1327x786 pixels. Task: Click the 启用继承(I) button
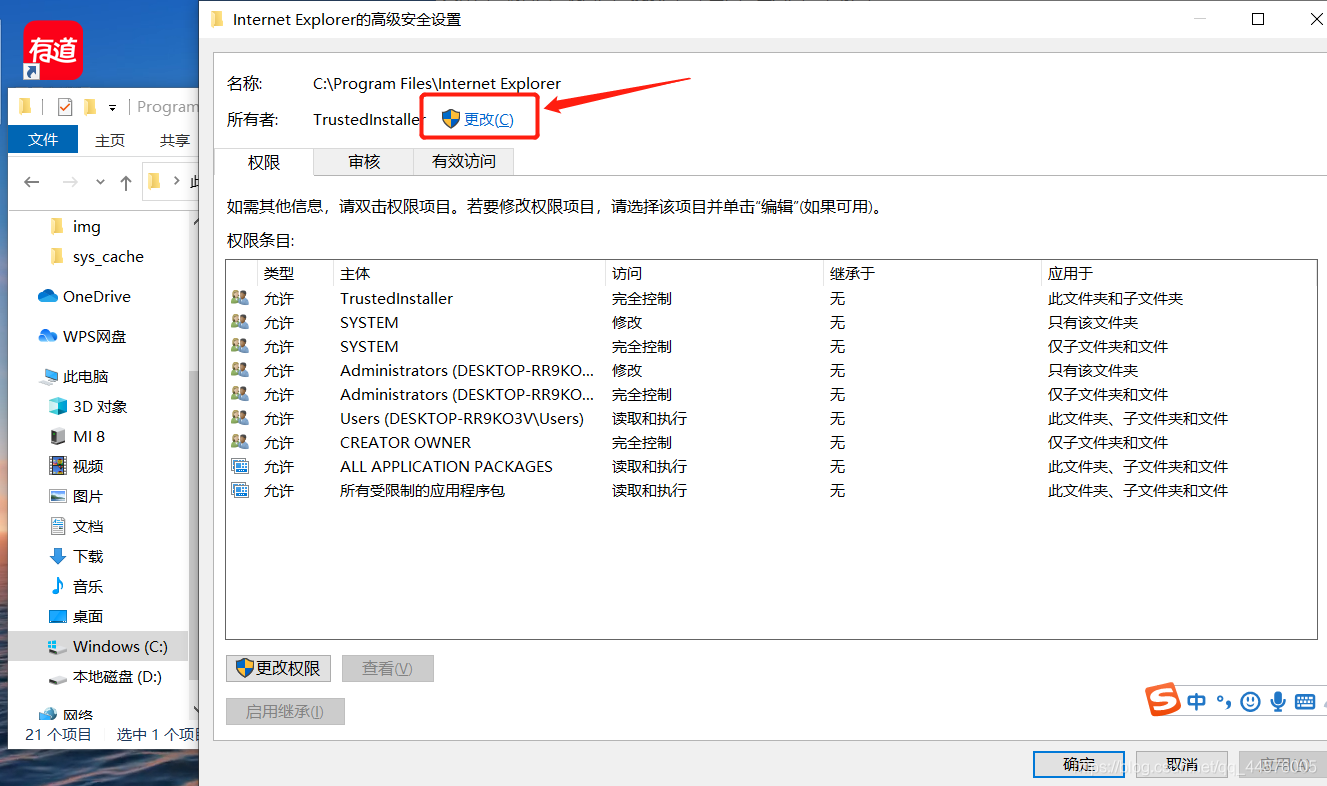285,711
